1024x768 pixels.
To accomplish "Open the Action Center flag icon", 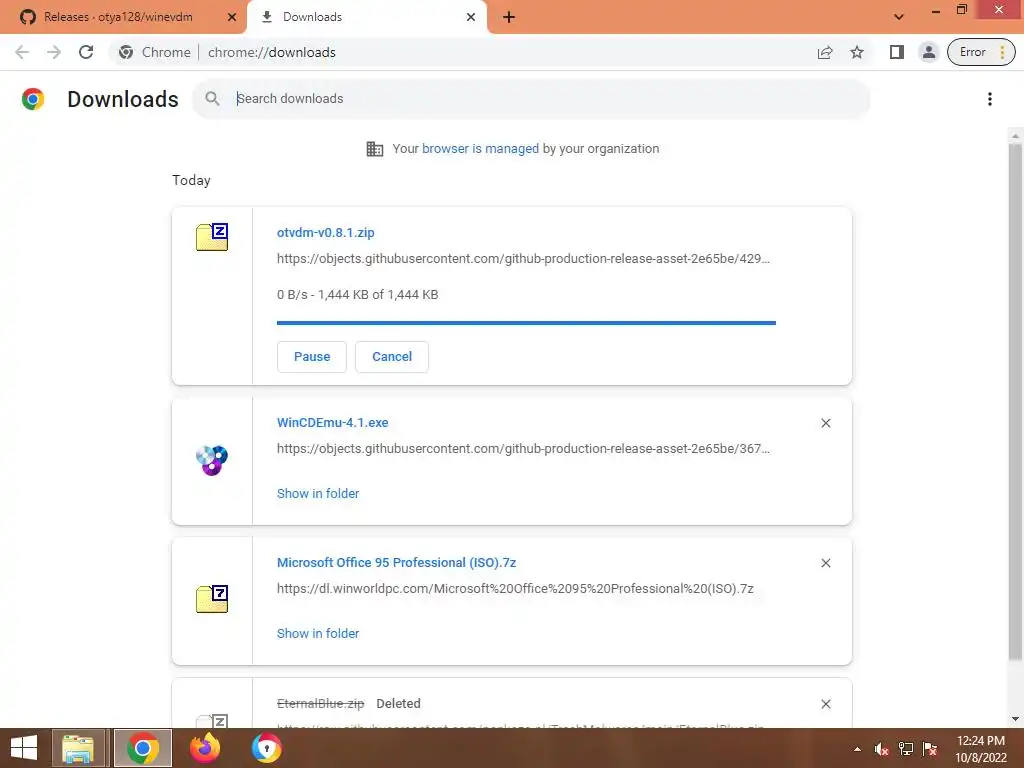I will click(930, 749).
